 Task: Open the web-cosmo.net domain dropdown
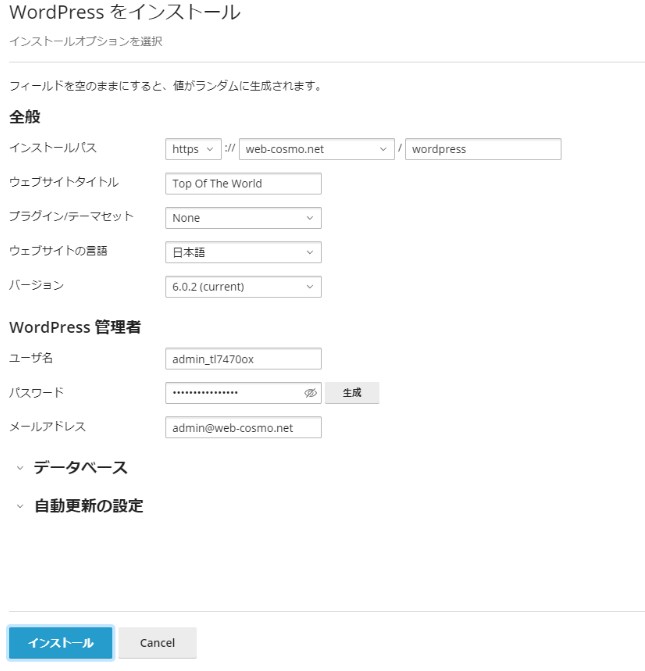(318, 149)
